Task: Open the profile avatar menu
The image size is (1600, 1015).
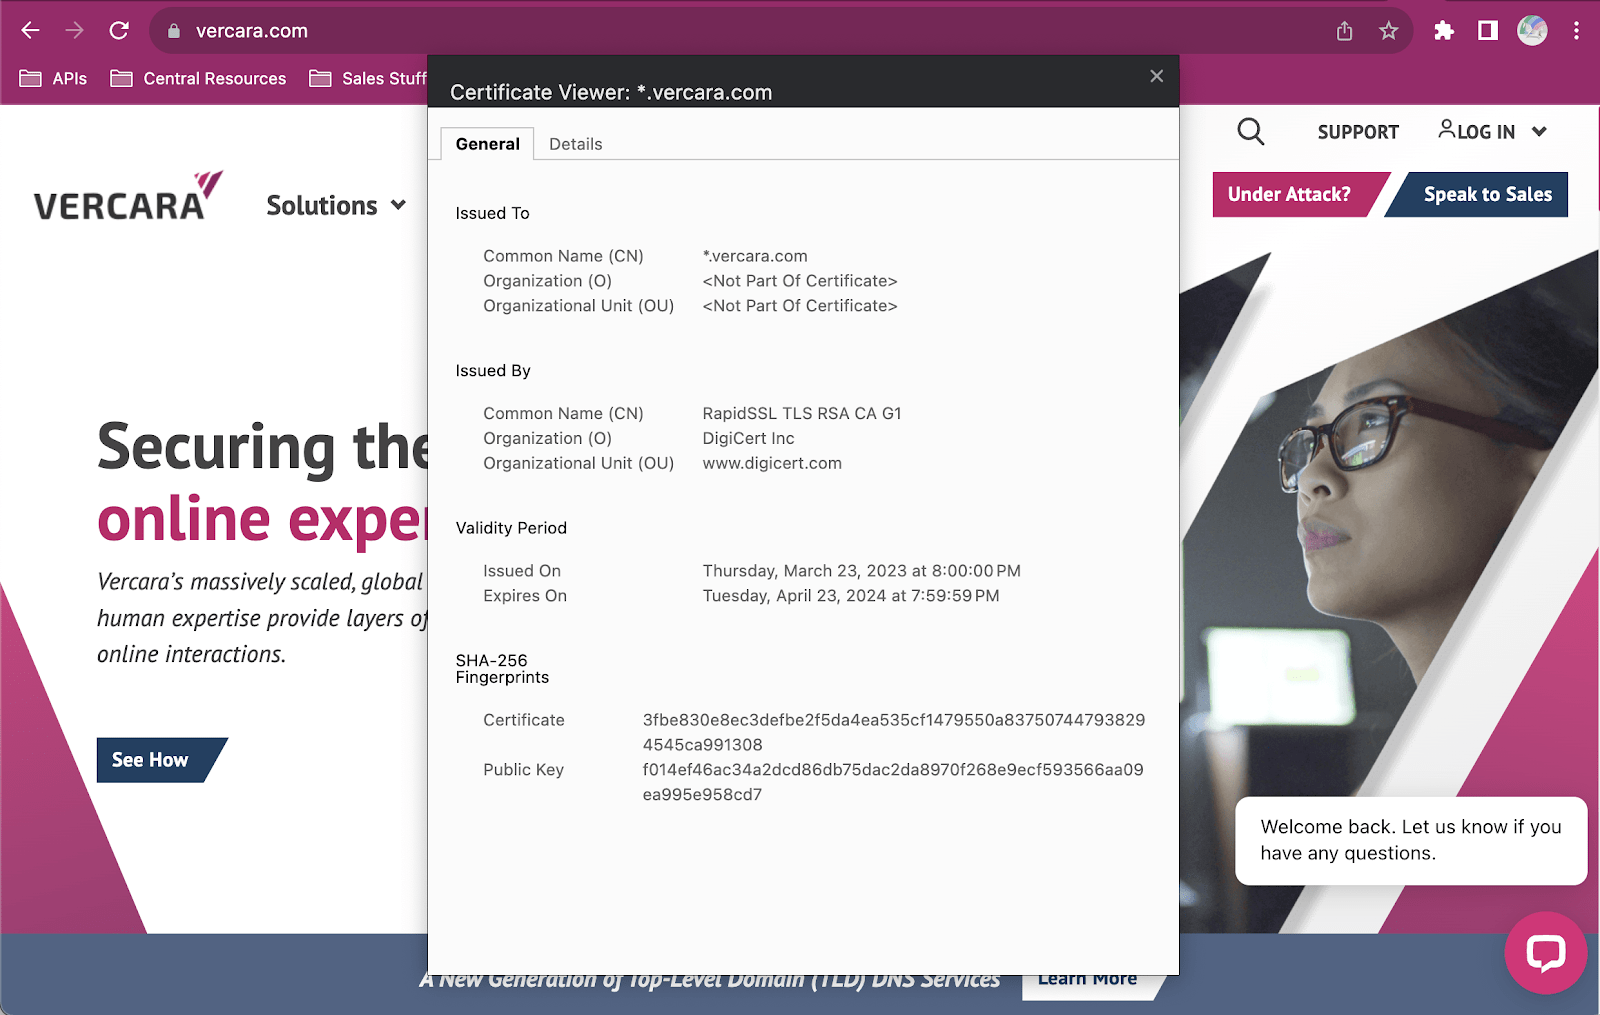Action: coord(1532,31)
